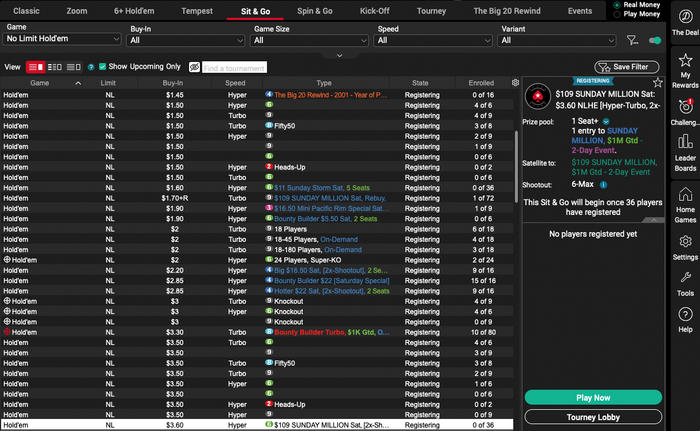Click table column settings gear icon
This screenshot has height=431, width=700.
coord(515,82)
